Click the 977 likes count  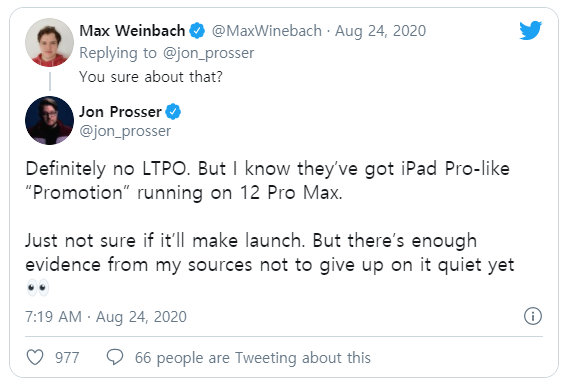pyautogui.click(x=67, y=358)
